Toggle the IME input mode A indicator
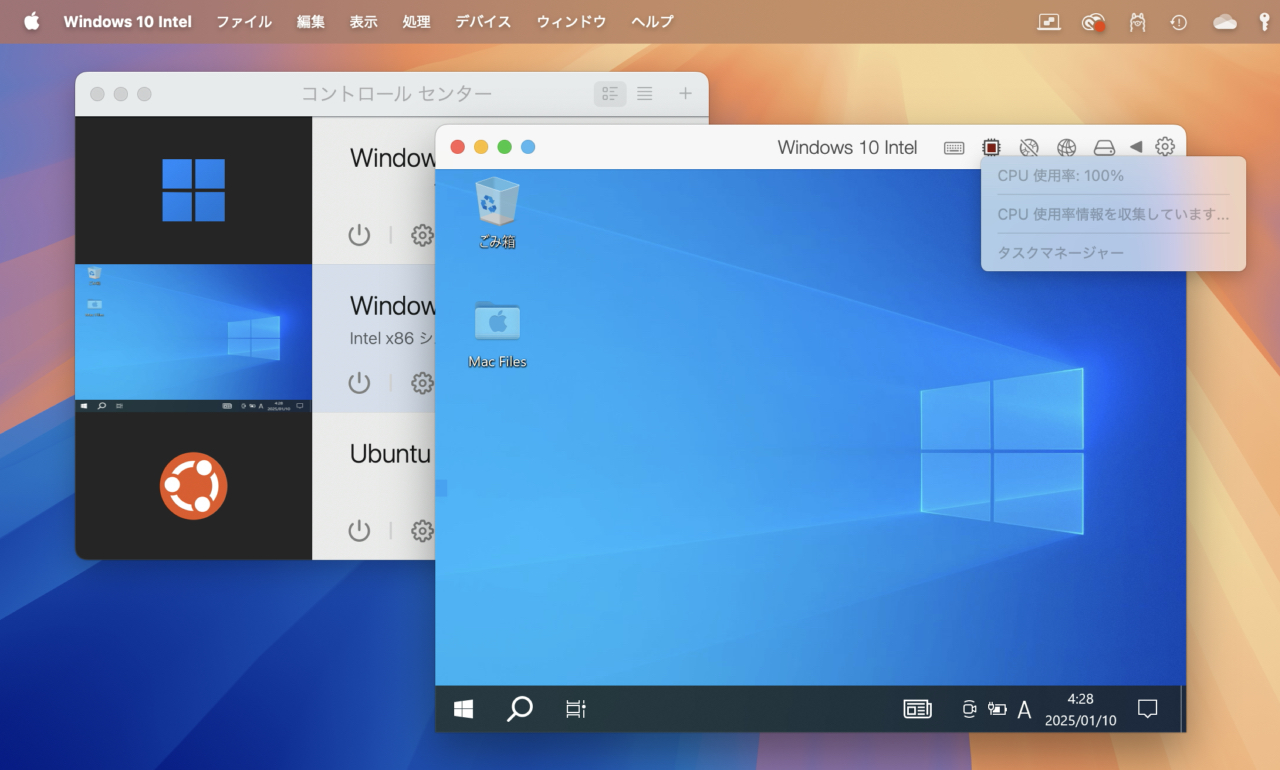The width and height of the screenshot is (1280, 770). click(1024, 710)
